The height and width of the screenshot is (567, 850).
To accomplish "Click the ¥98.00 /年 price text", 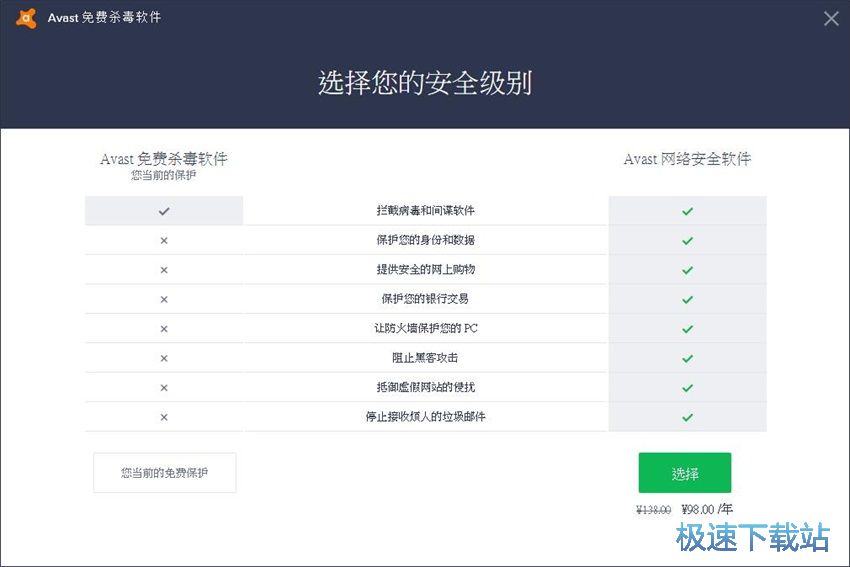I will [x=707, y=509].
